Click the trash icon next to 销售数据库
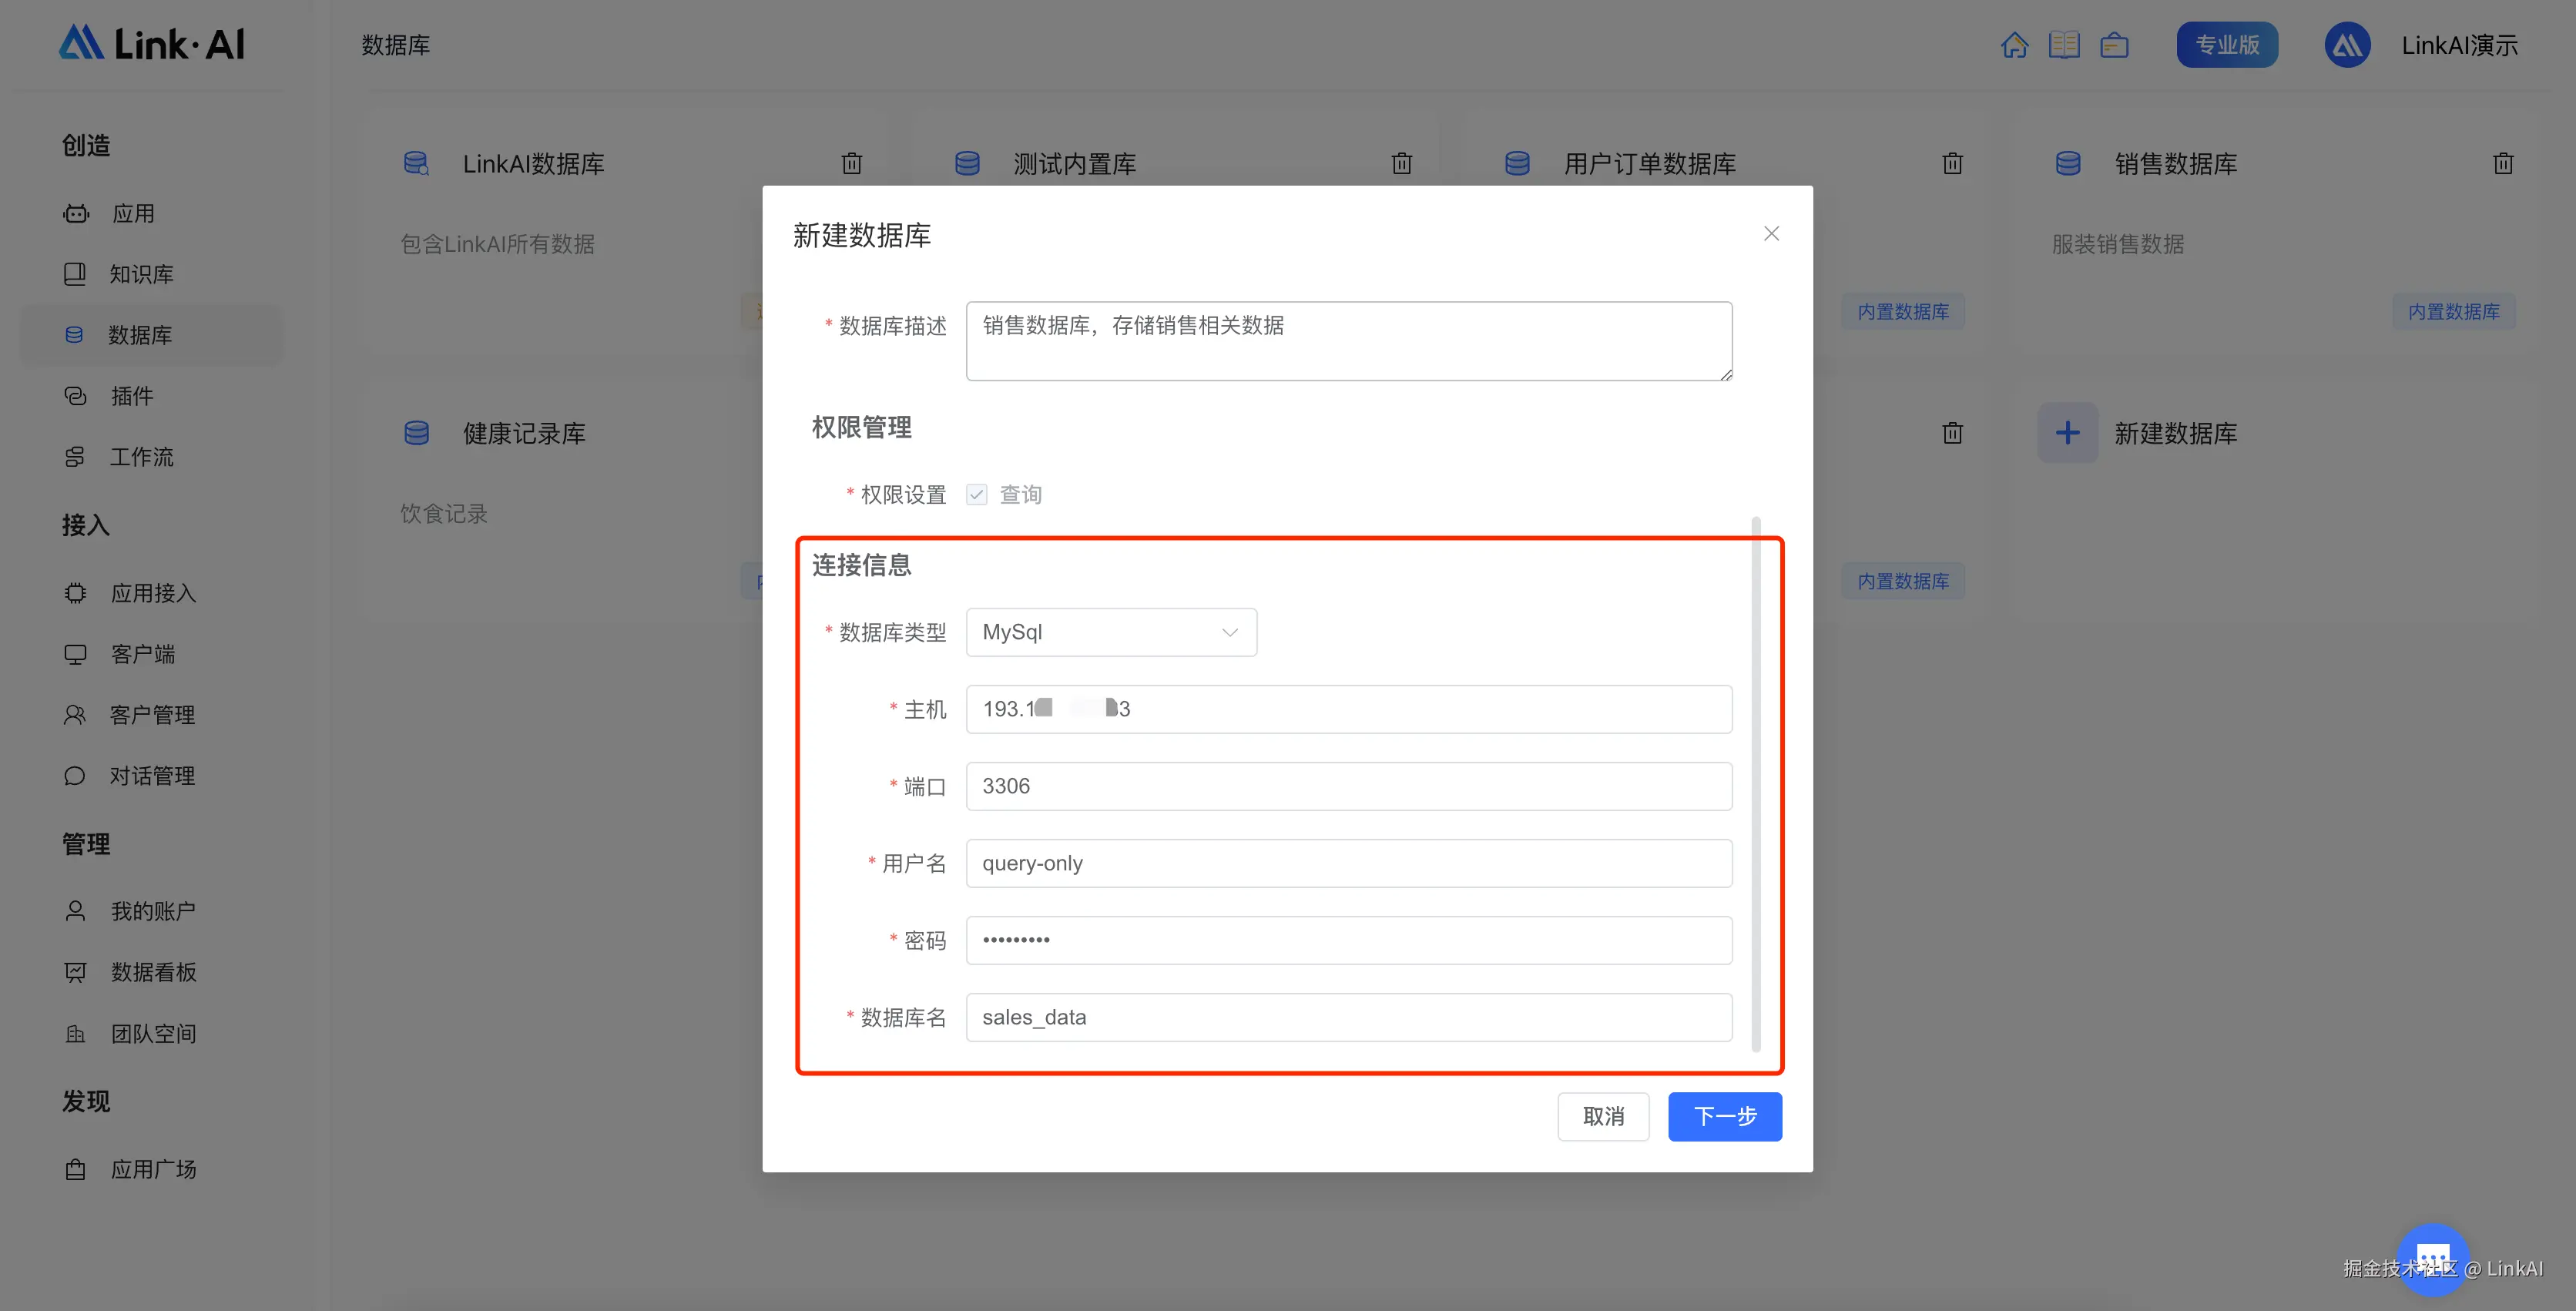Image resolution: width=2576 pixels, height=1311 pixels. click(2503, 163)
